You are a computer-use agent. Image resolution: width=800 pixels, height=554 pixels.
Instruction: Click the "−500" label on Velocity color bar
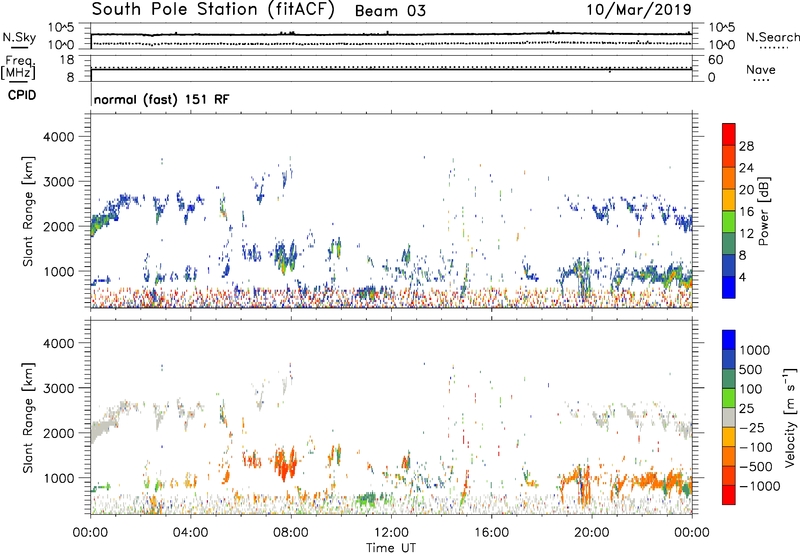756,467
